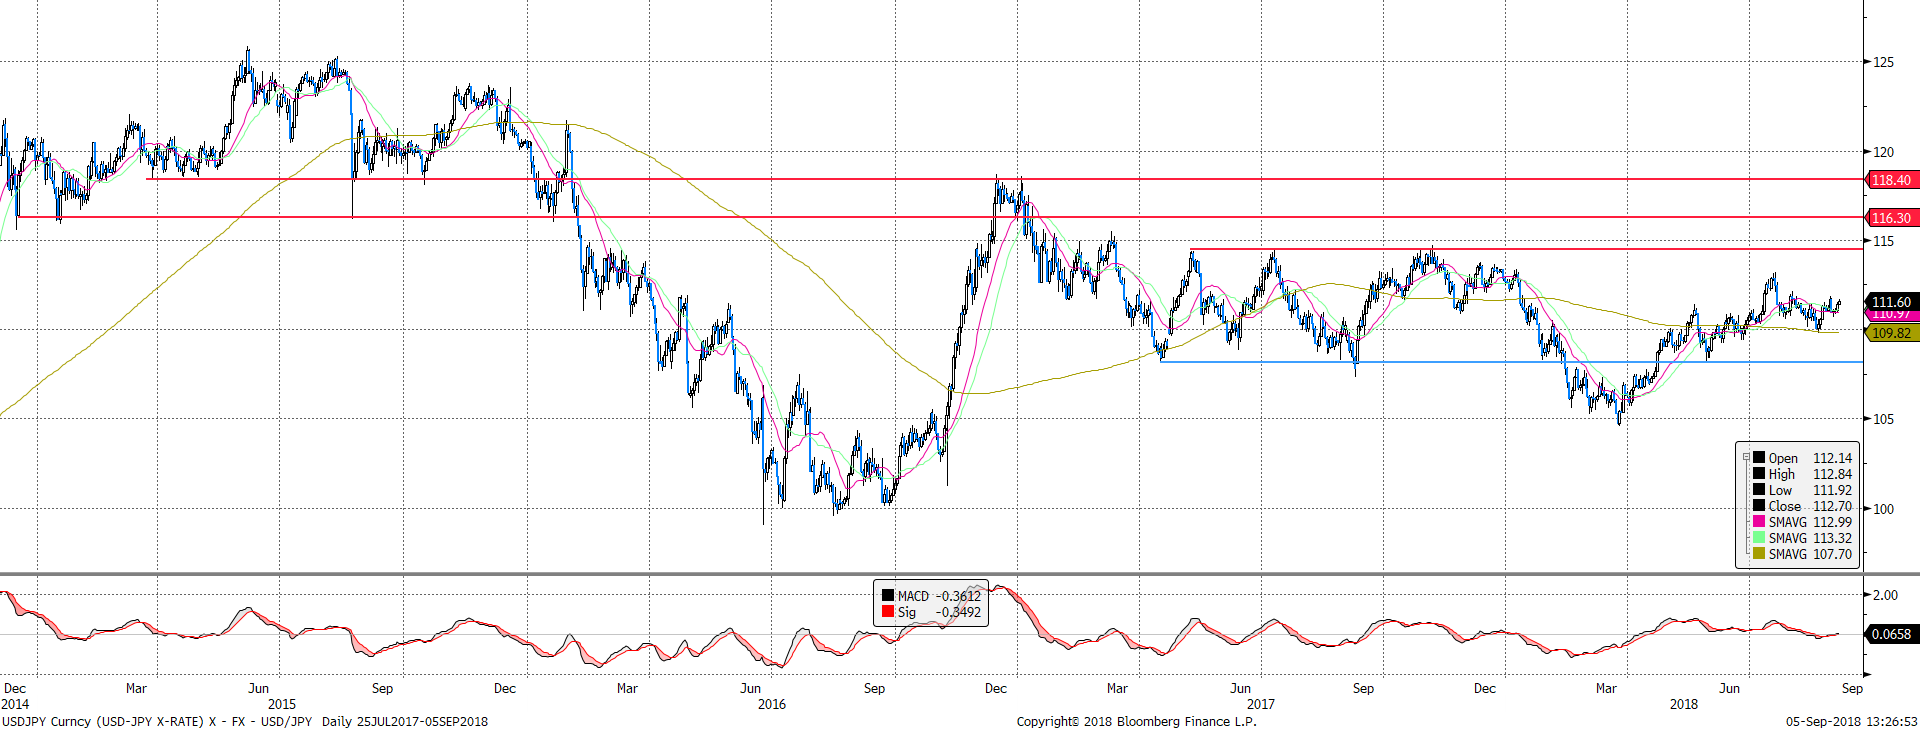Click the red 116.30 price level tag
Viewport: 1920px width, 730px height.
coord(1892,217)
